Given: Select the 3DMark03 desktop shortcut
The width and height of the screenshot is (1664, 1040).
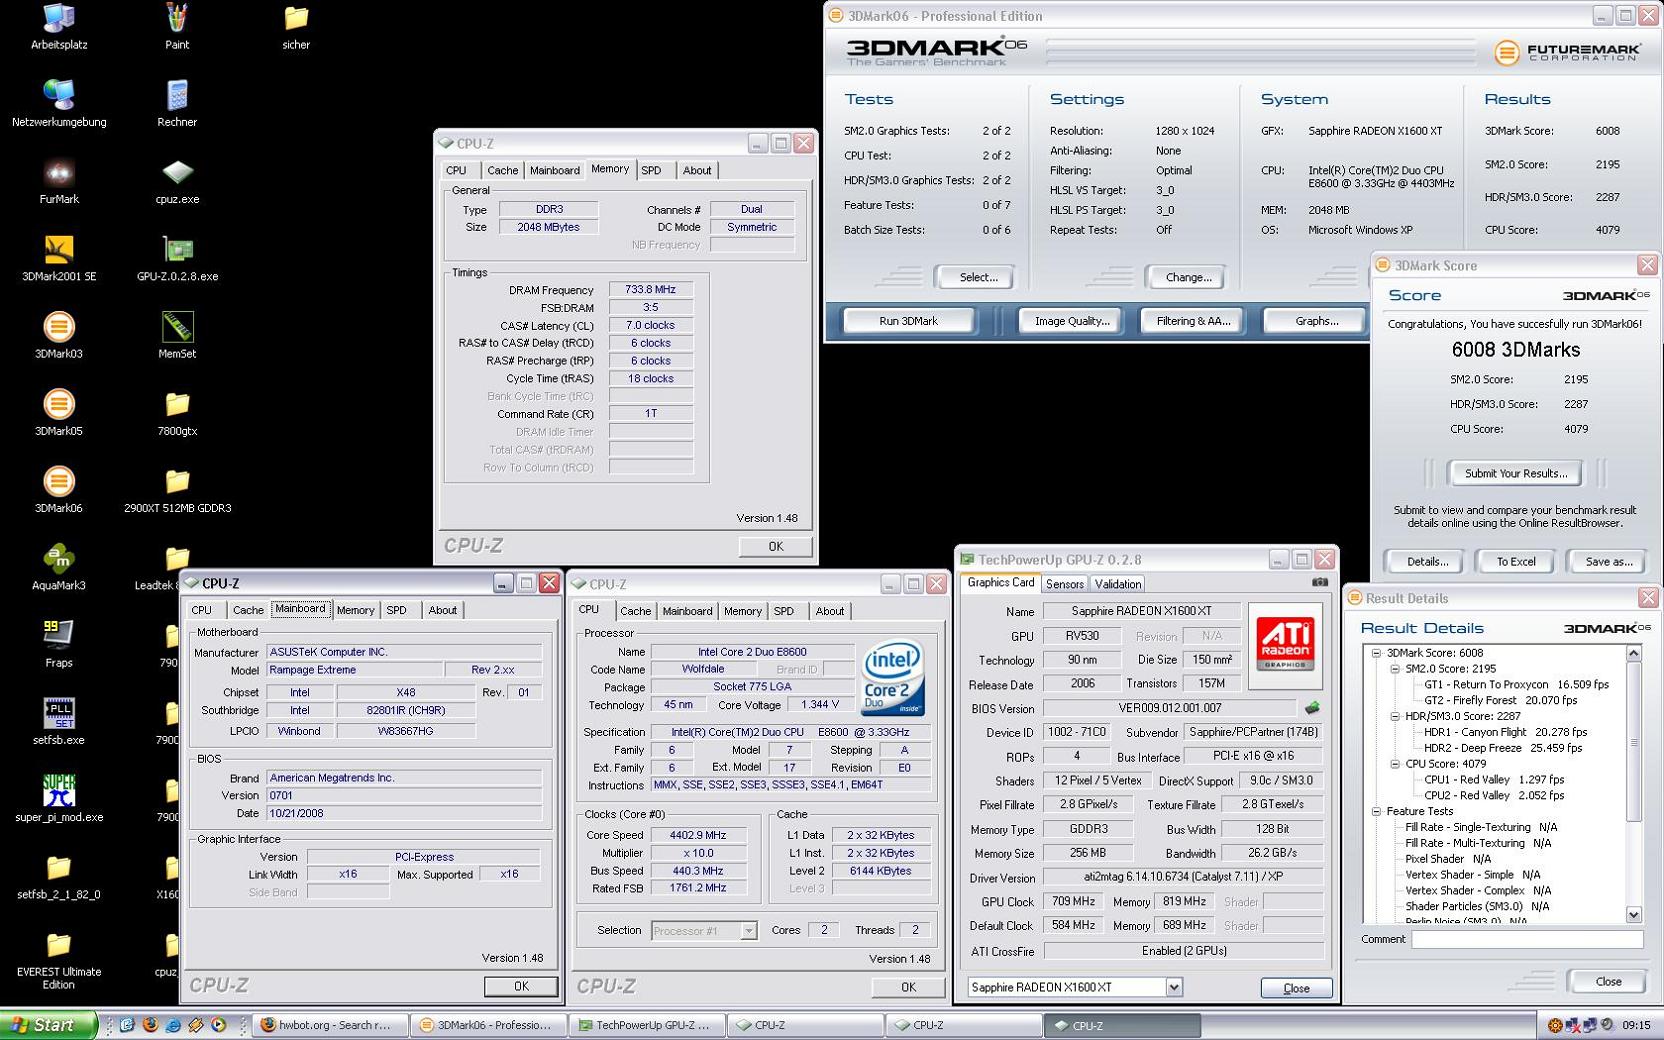Looking at the screenshot, I should pyautogui.click(x=59, y=335).
